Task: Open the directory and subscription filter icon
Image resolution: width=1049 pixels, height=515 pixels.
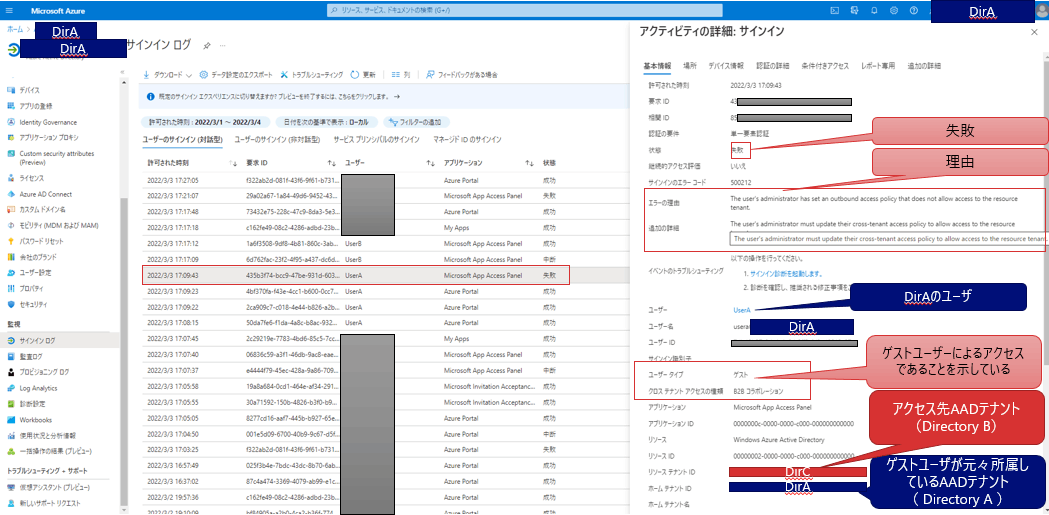Action: point(854,10)
